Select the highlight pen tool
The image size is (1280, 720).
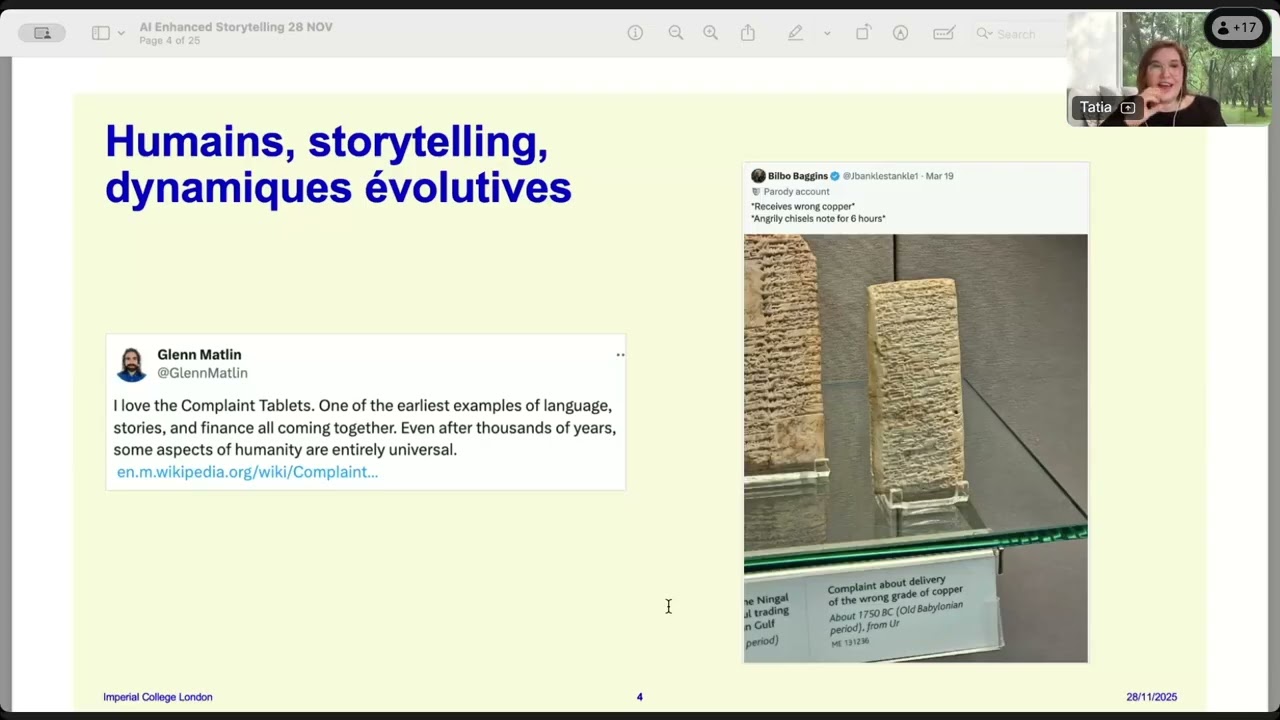(x=796, y=33)
